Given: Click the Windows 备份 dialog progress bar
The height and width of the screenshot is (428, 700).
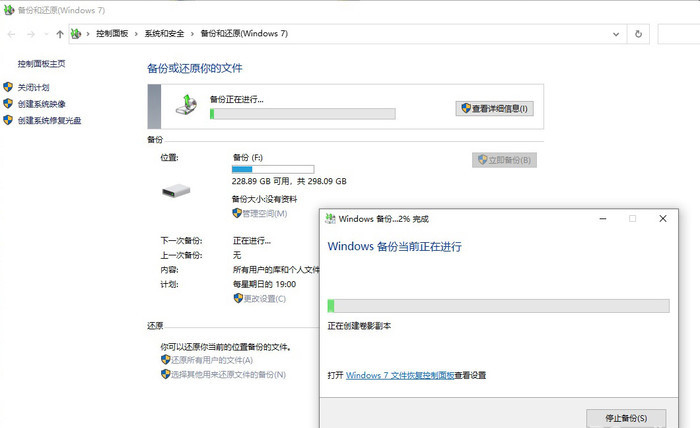Looking at the screenshot, I should tap(499, 306).
